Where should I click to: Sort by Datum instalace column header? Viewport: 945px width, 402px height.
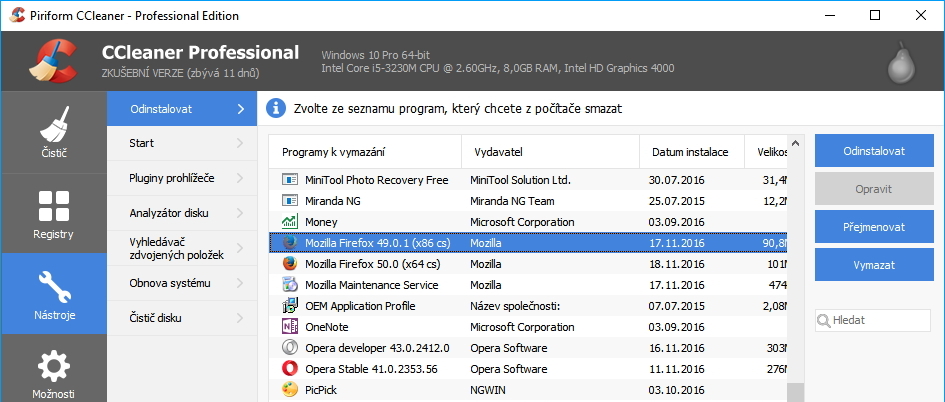pyautogui.click(x=690, y=152)
